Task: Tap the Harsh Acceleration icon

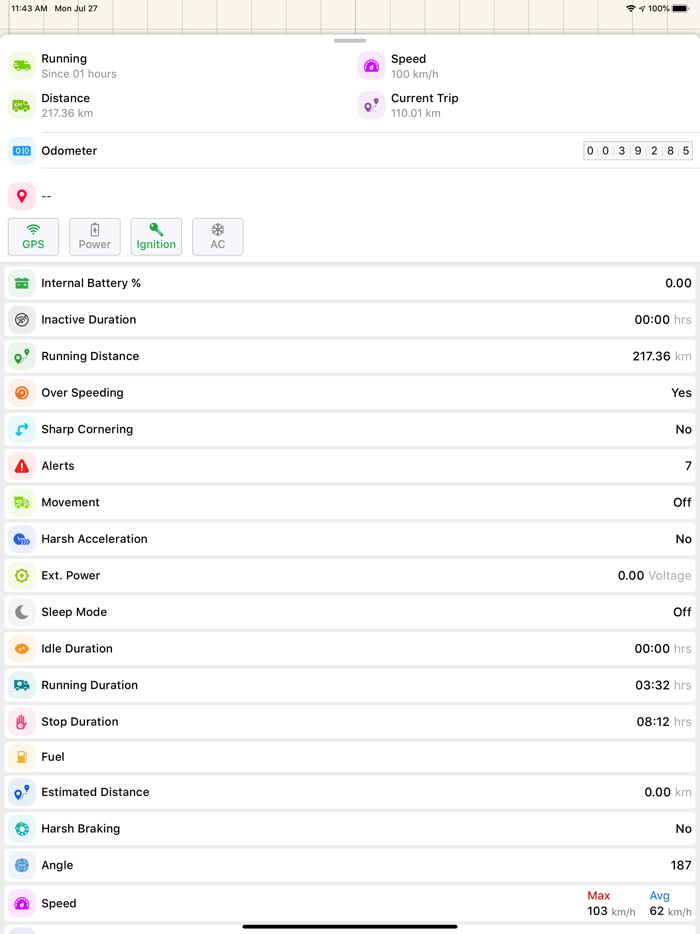Action: coord(22,539)
